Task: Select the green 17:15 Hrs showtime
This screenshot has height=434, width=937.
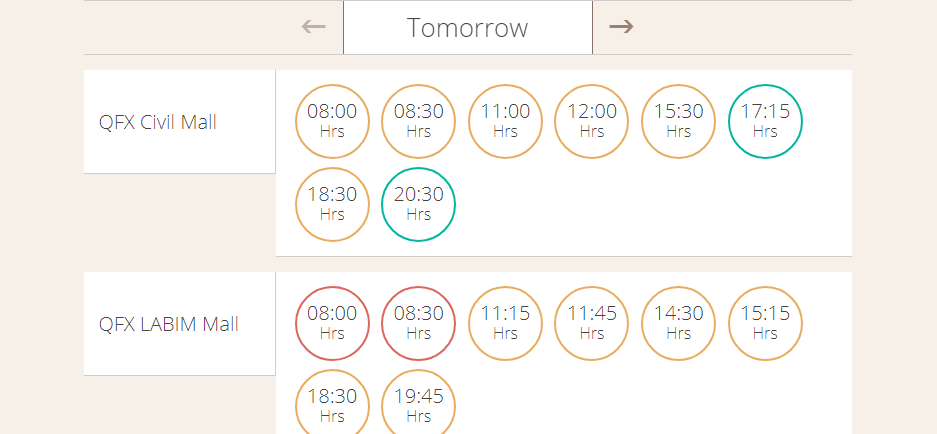Action: pyautogui.click(x=765, y=121)
